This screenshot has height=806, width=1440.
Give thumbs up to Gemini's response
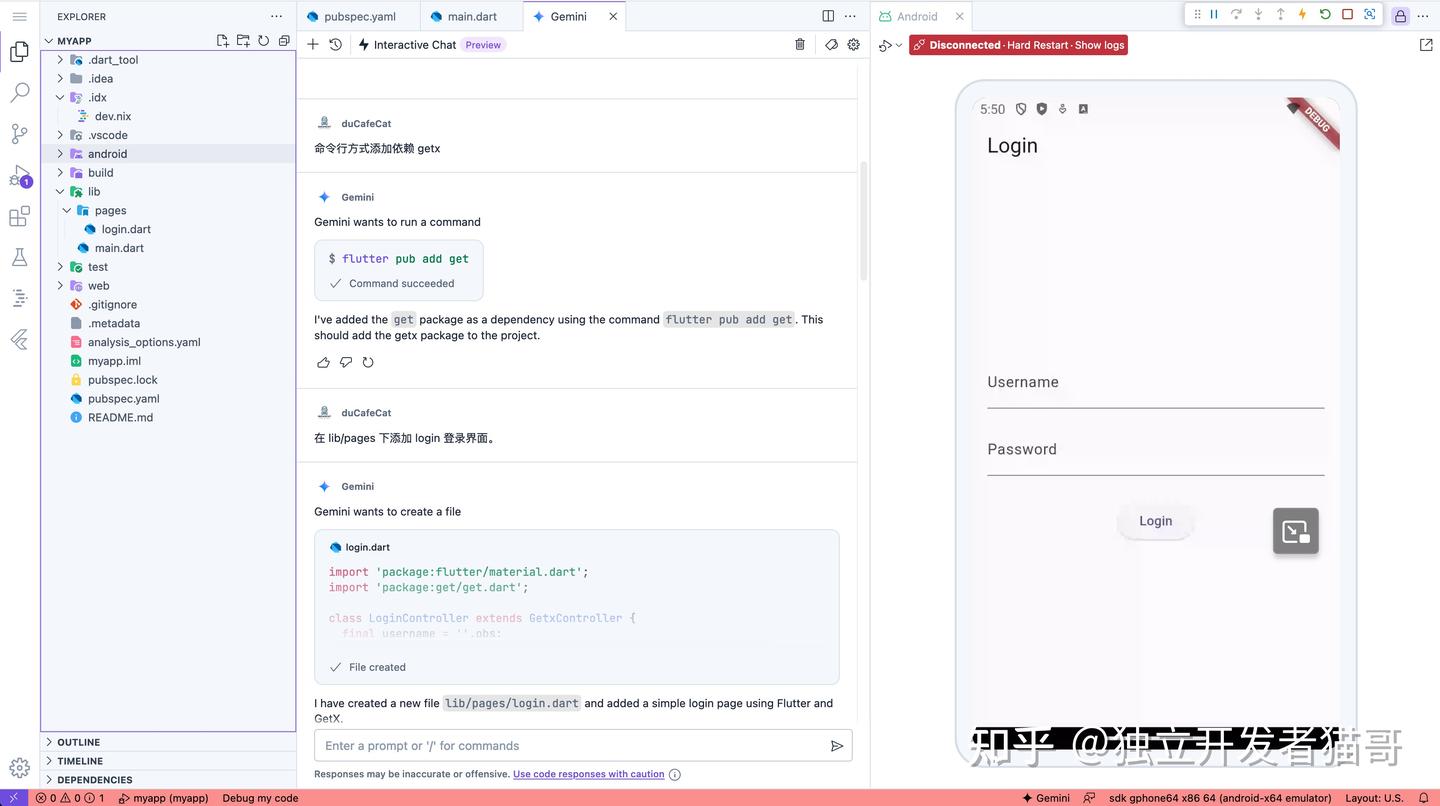coord(323,362)
